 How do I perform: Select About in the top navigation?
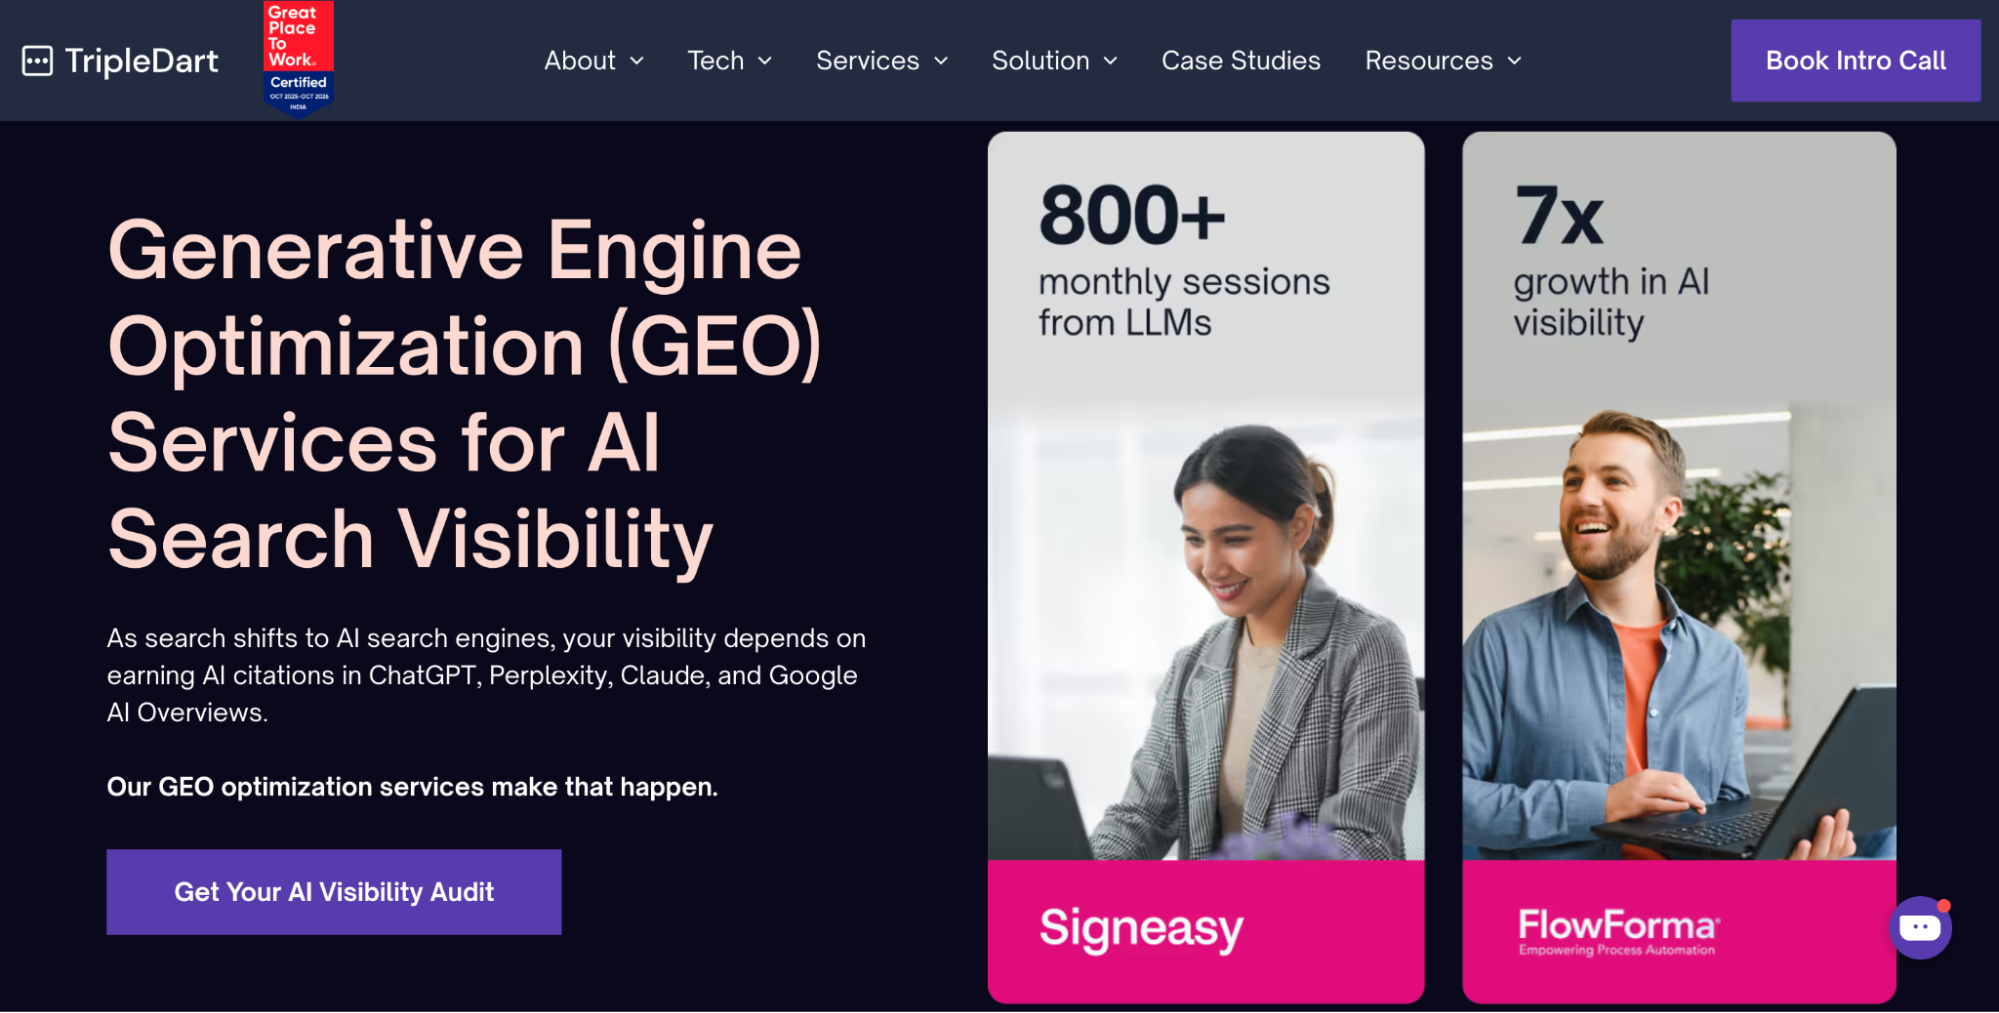[x=579, y=61]
